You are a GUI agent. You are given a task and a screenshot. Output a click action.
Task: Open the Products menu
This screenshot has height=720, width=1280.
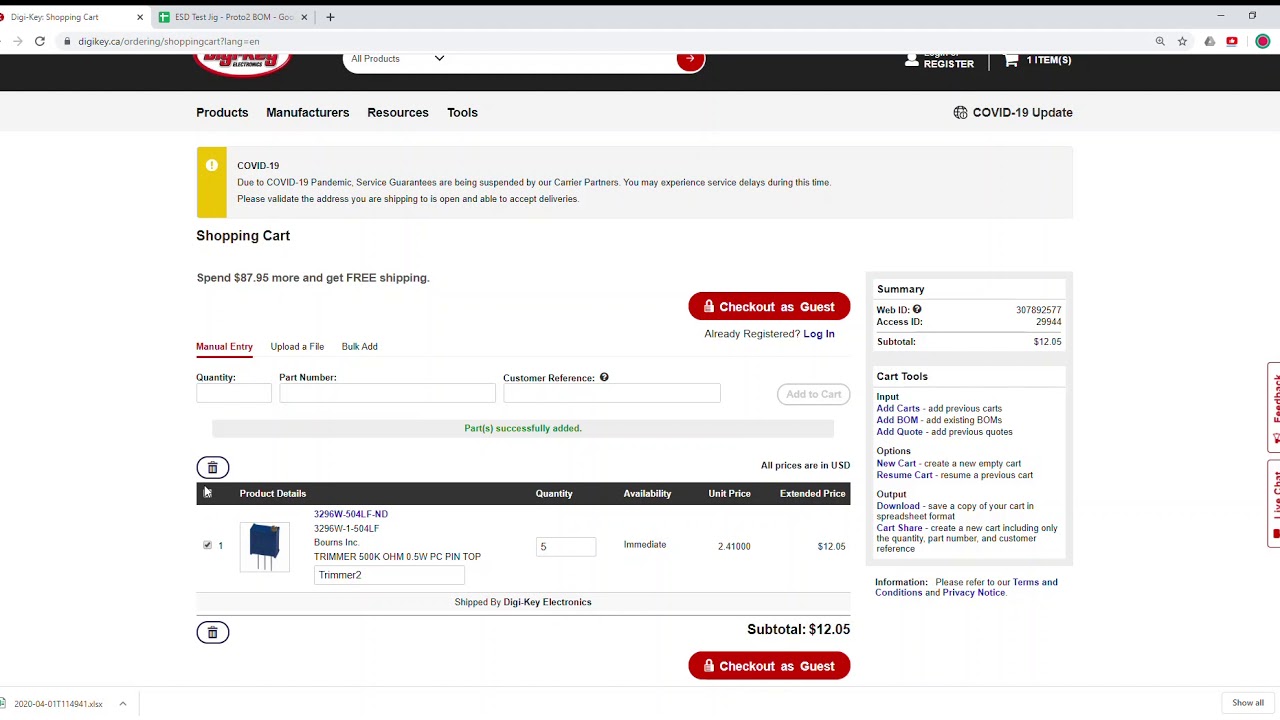click(222, 112)
